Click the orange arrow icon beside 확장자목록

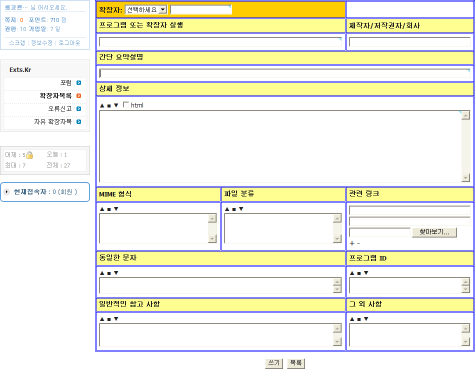79,96
